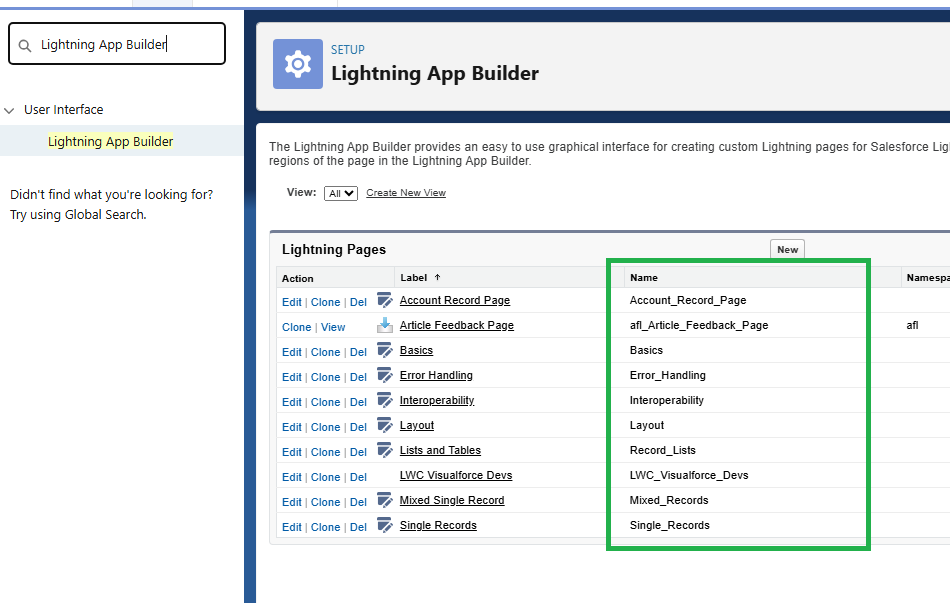Edit the LWC Visualforce Devs page
The width and height of the screenshot is (950, 603).
click(x=291, y=477)
